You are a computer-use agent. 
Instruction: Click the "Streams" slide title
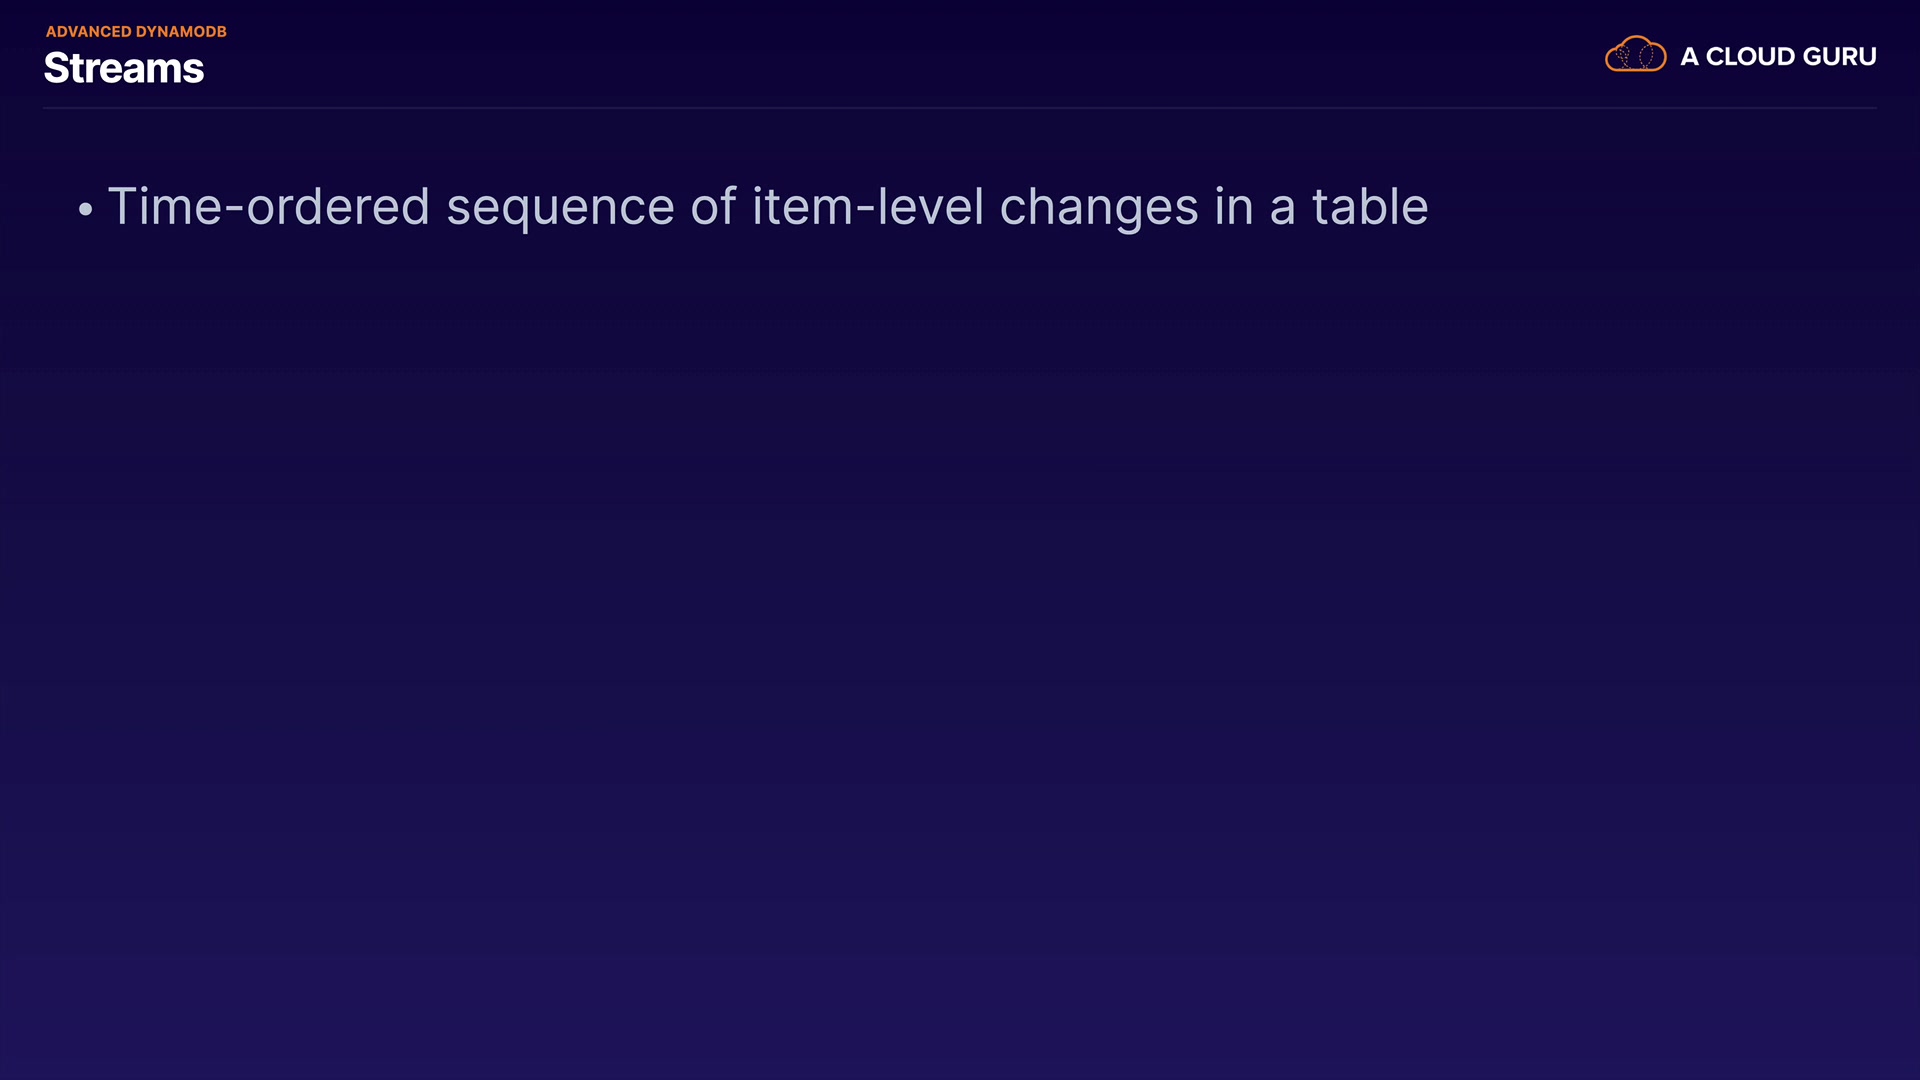pos(124,68)
